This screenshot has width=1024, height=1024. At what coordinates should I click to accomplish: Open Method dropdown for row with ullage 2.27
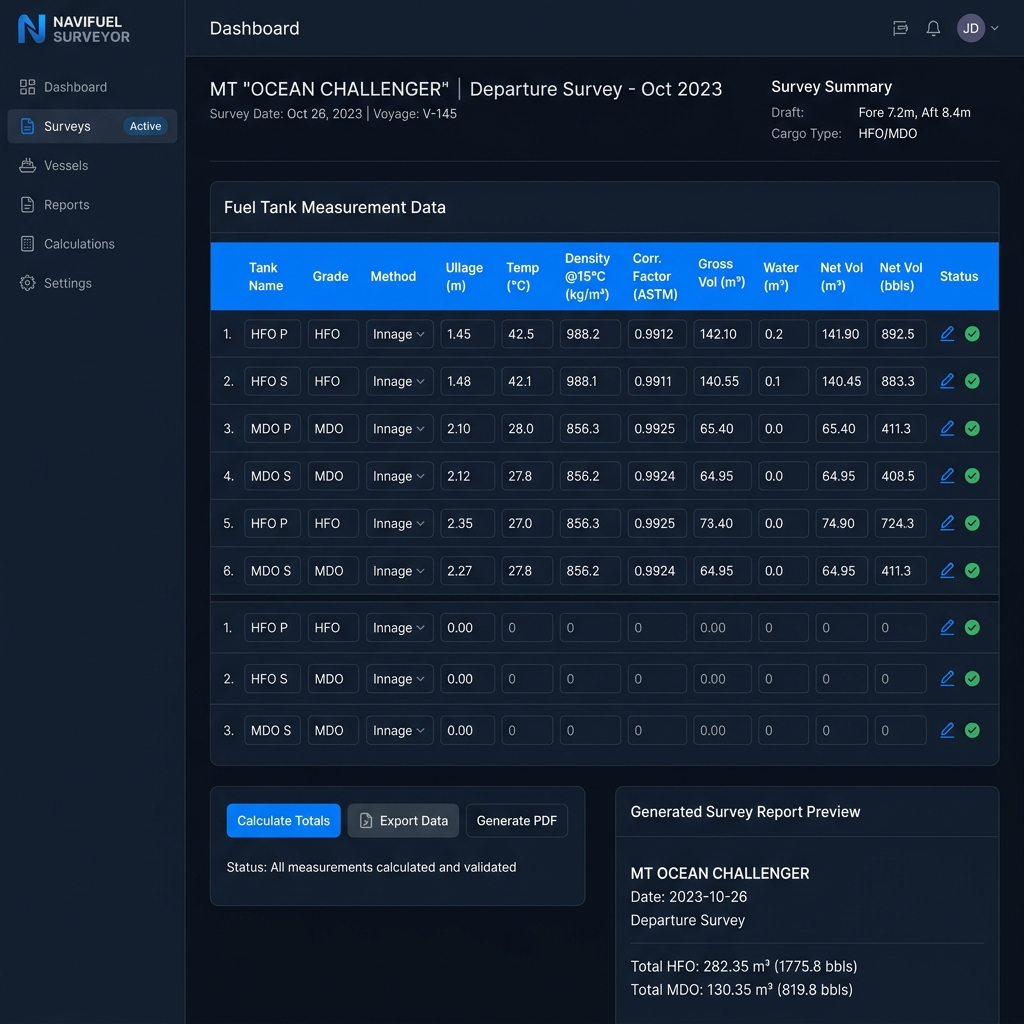click(x=399, y=570)
